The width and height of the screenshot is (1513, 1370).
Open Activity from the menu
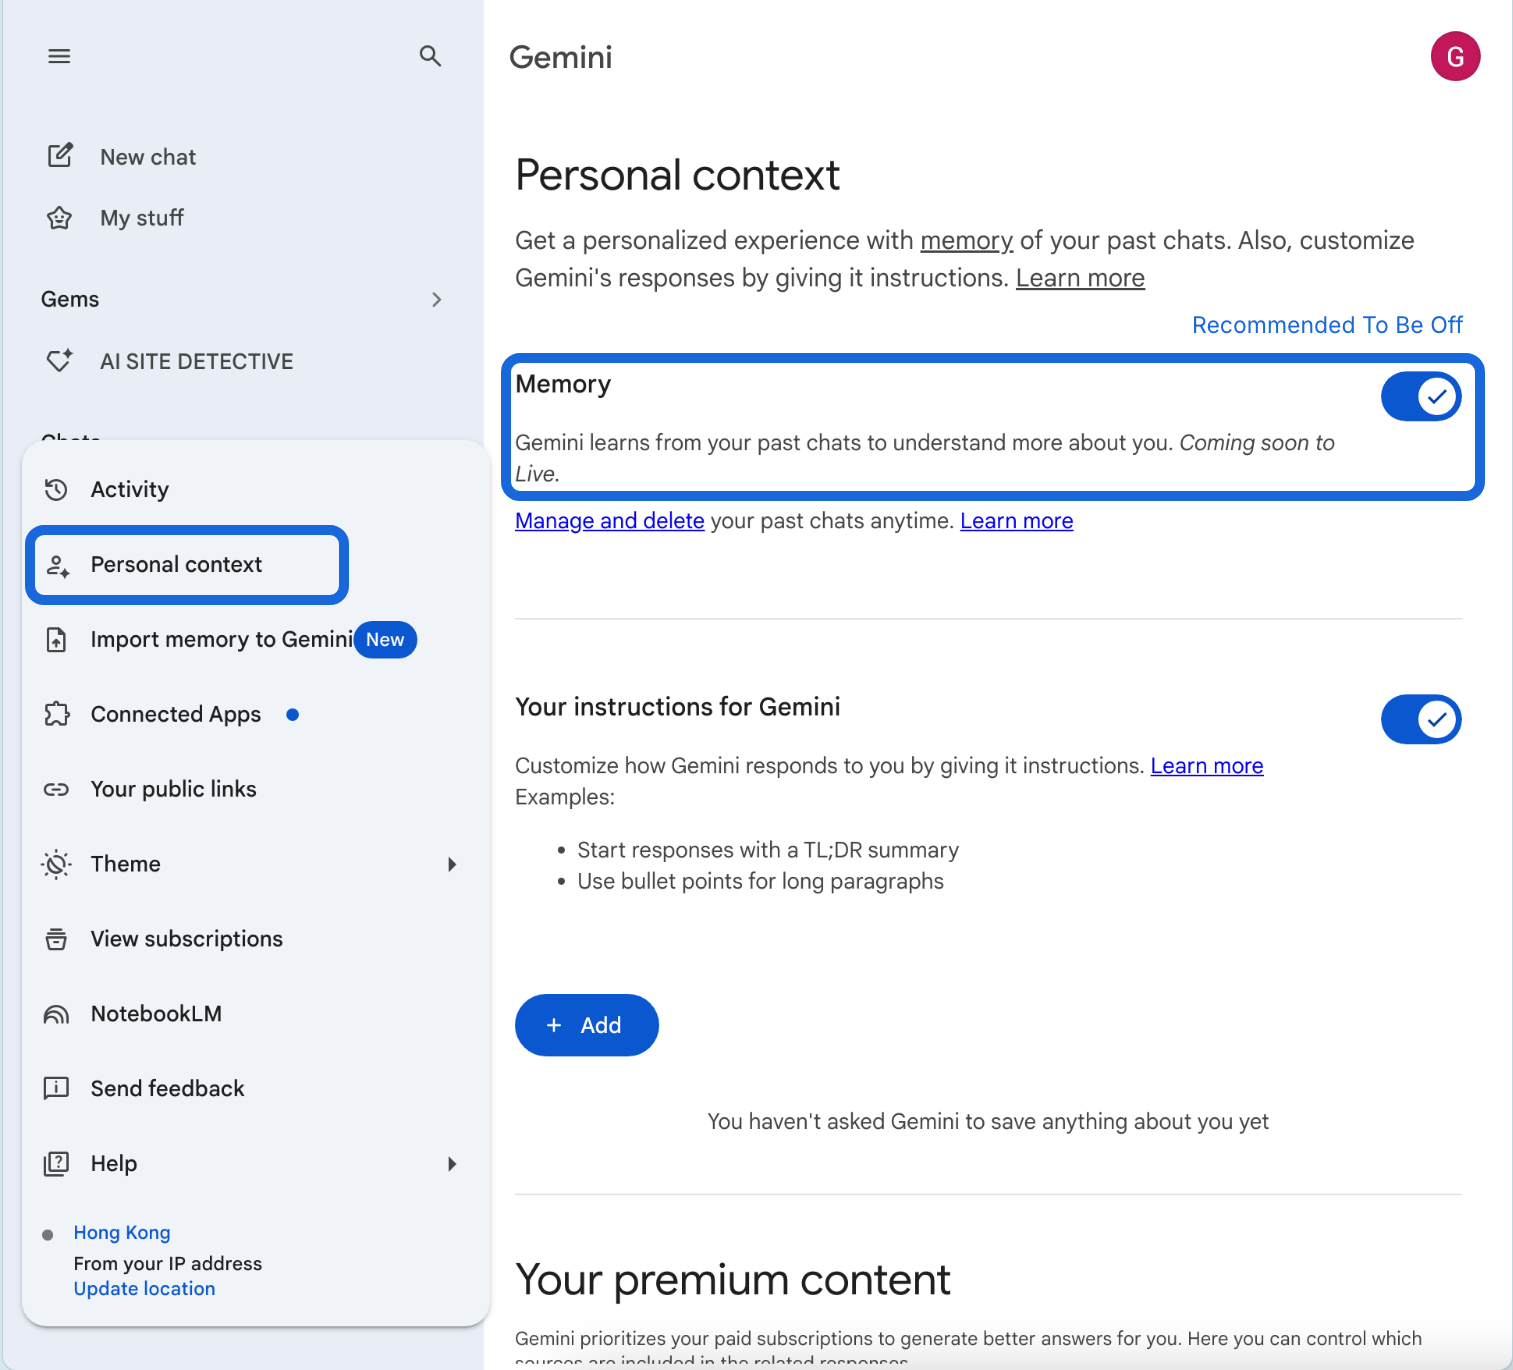click(x=129, y=489)
